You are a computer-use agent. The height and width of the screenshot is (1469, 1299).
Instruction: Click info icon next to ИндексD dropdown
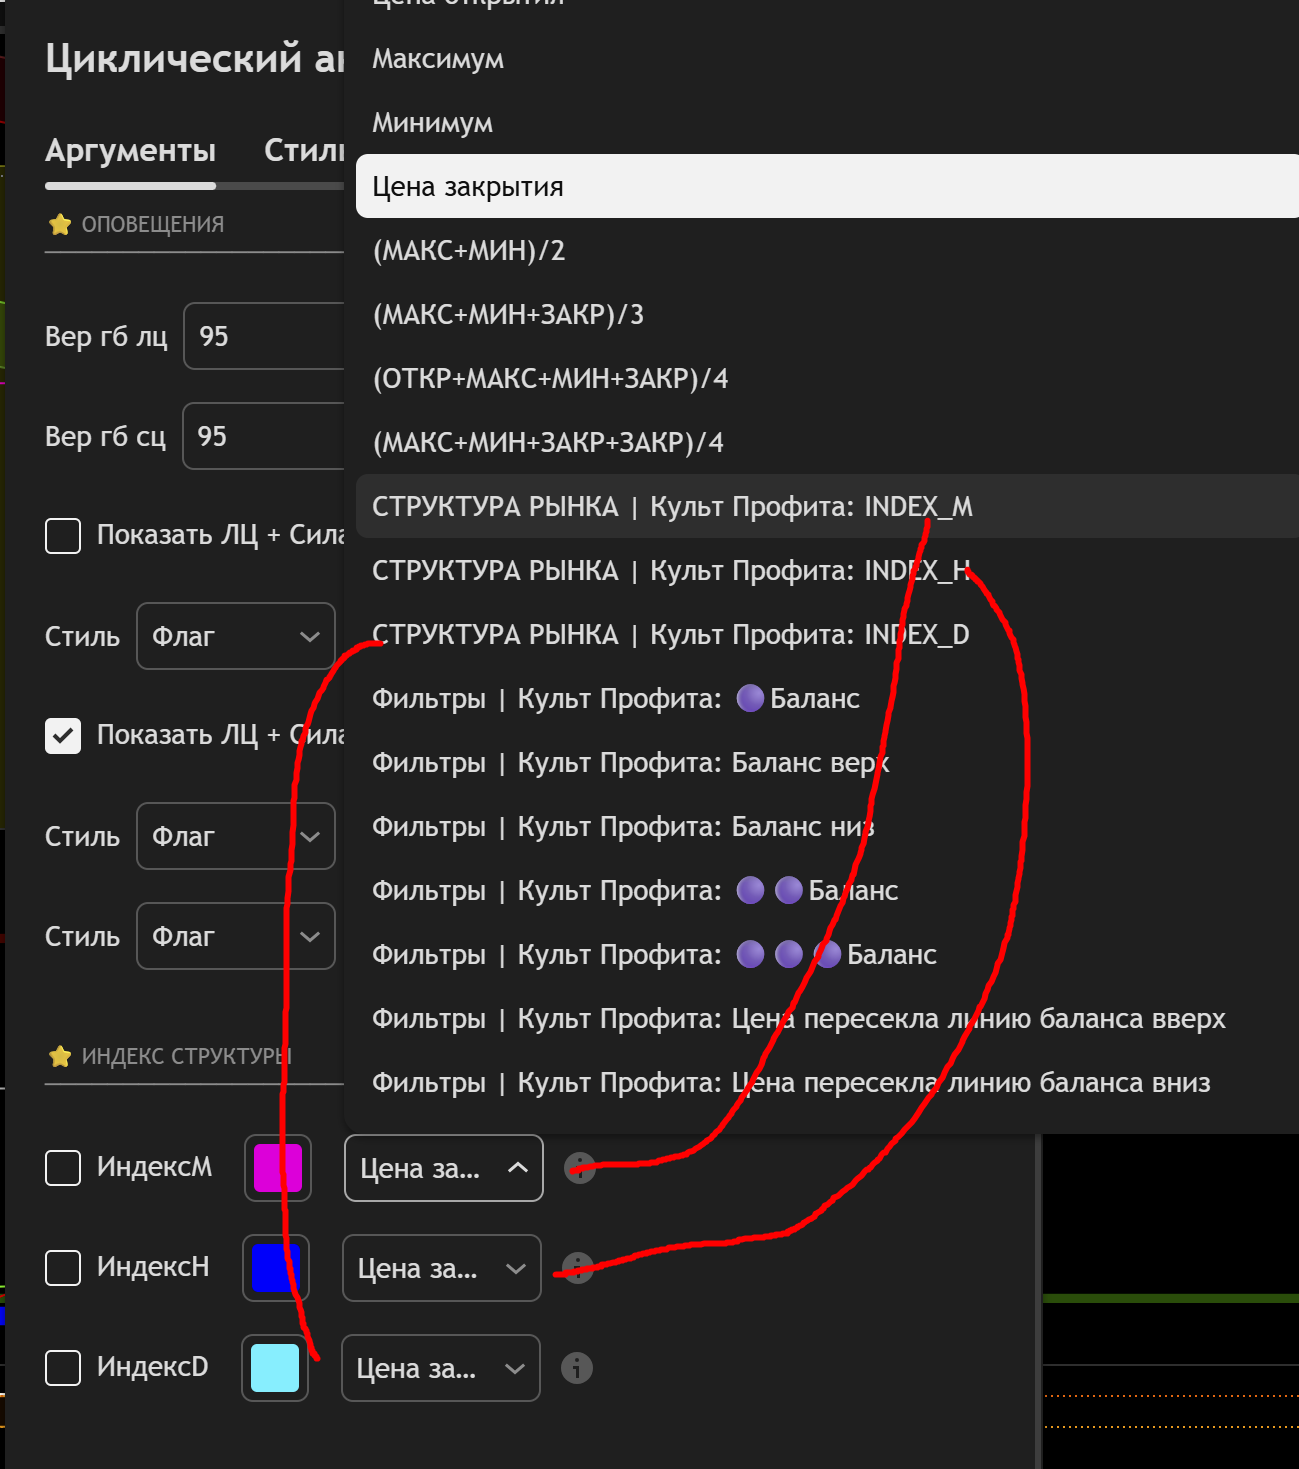click(577, 1368)
